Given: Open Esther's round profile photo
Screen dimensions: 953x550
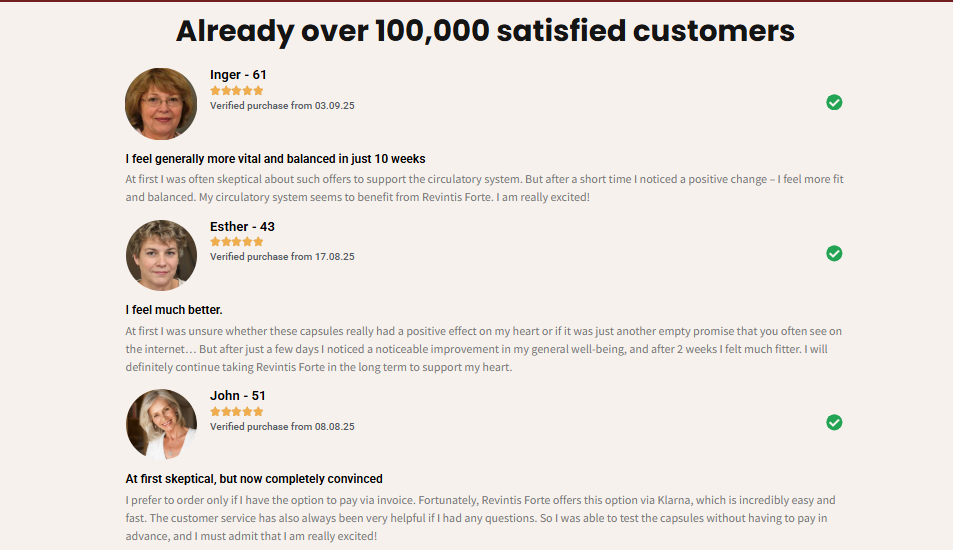Looking at the screenshot, I should 161,256.
